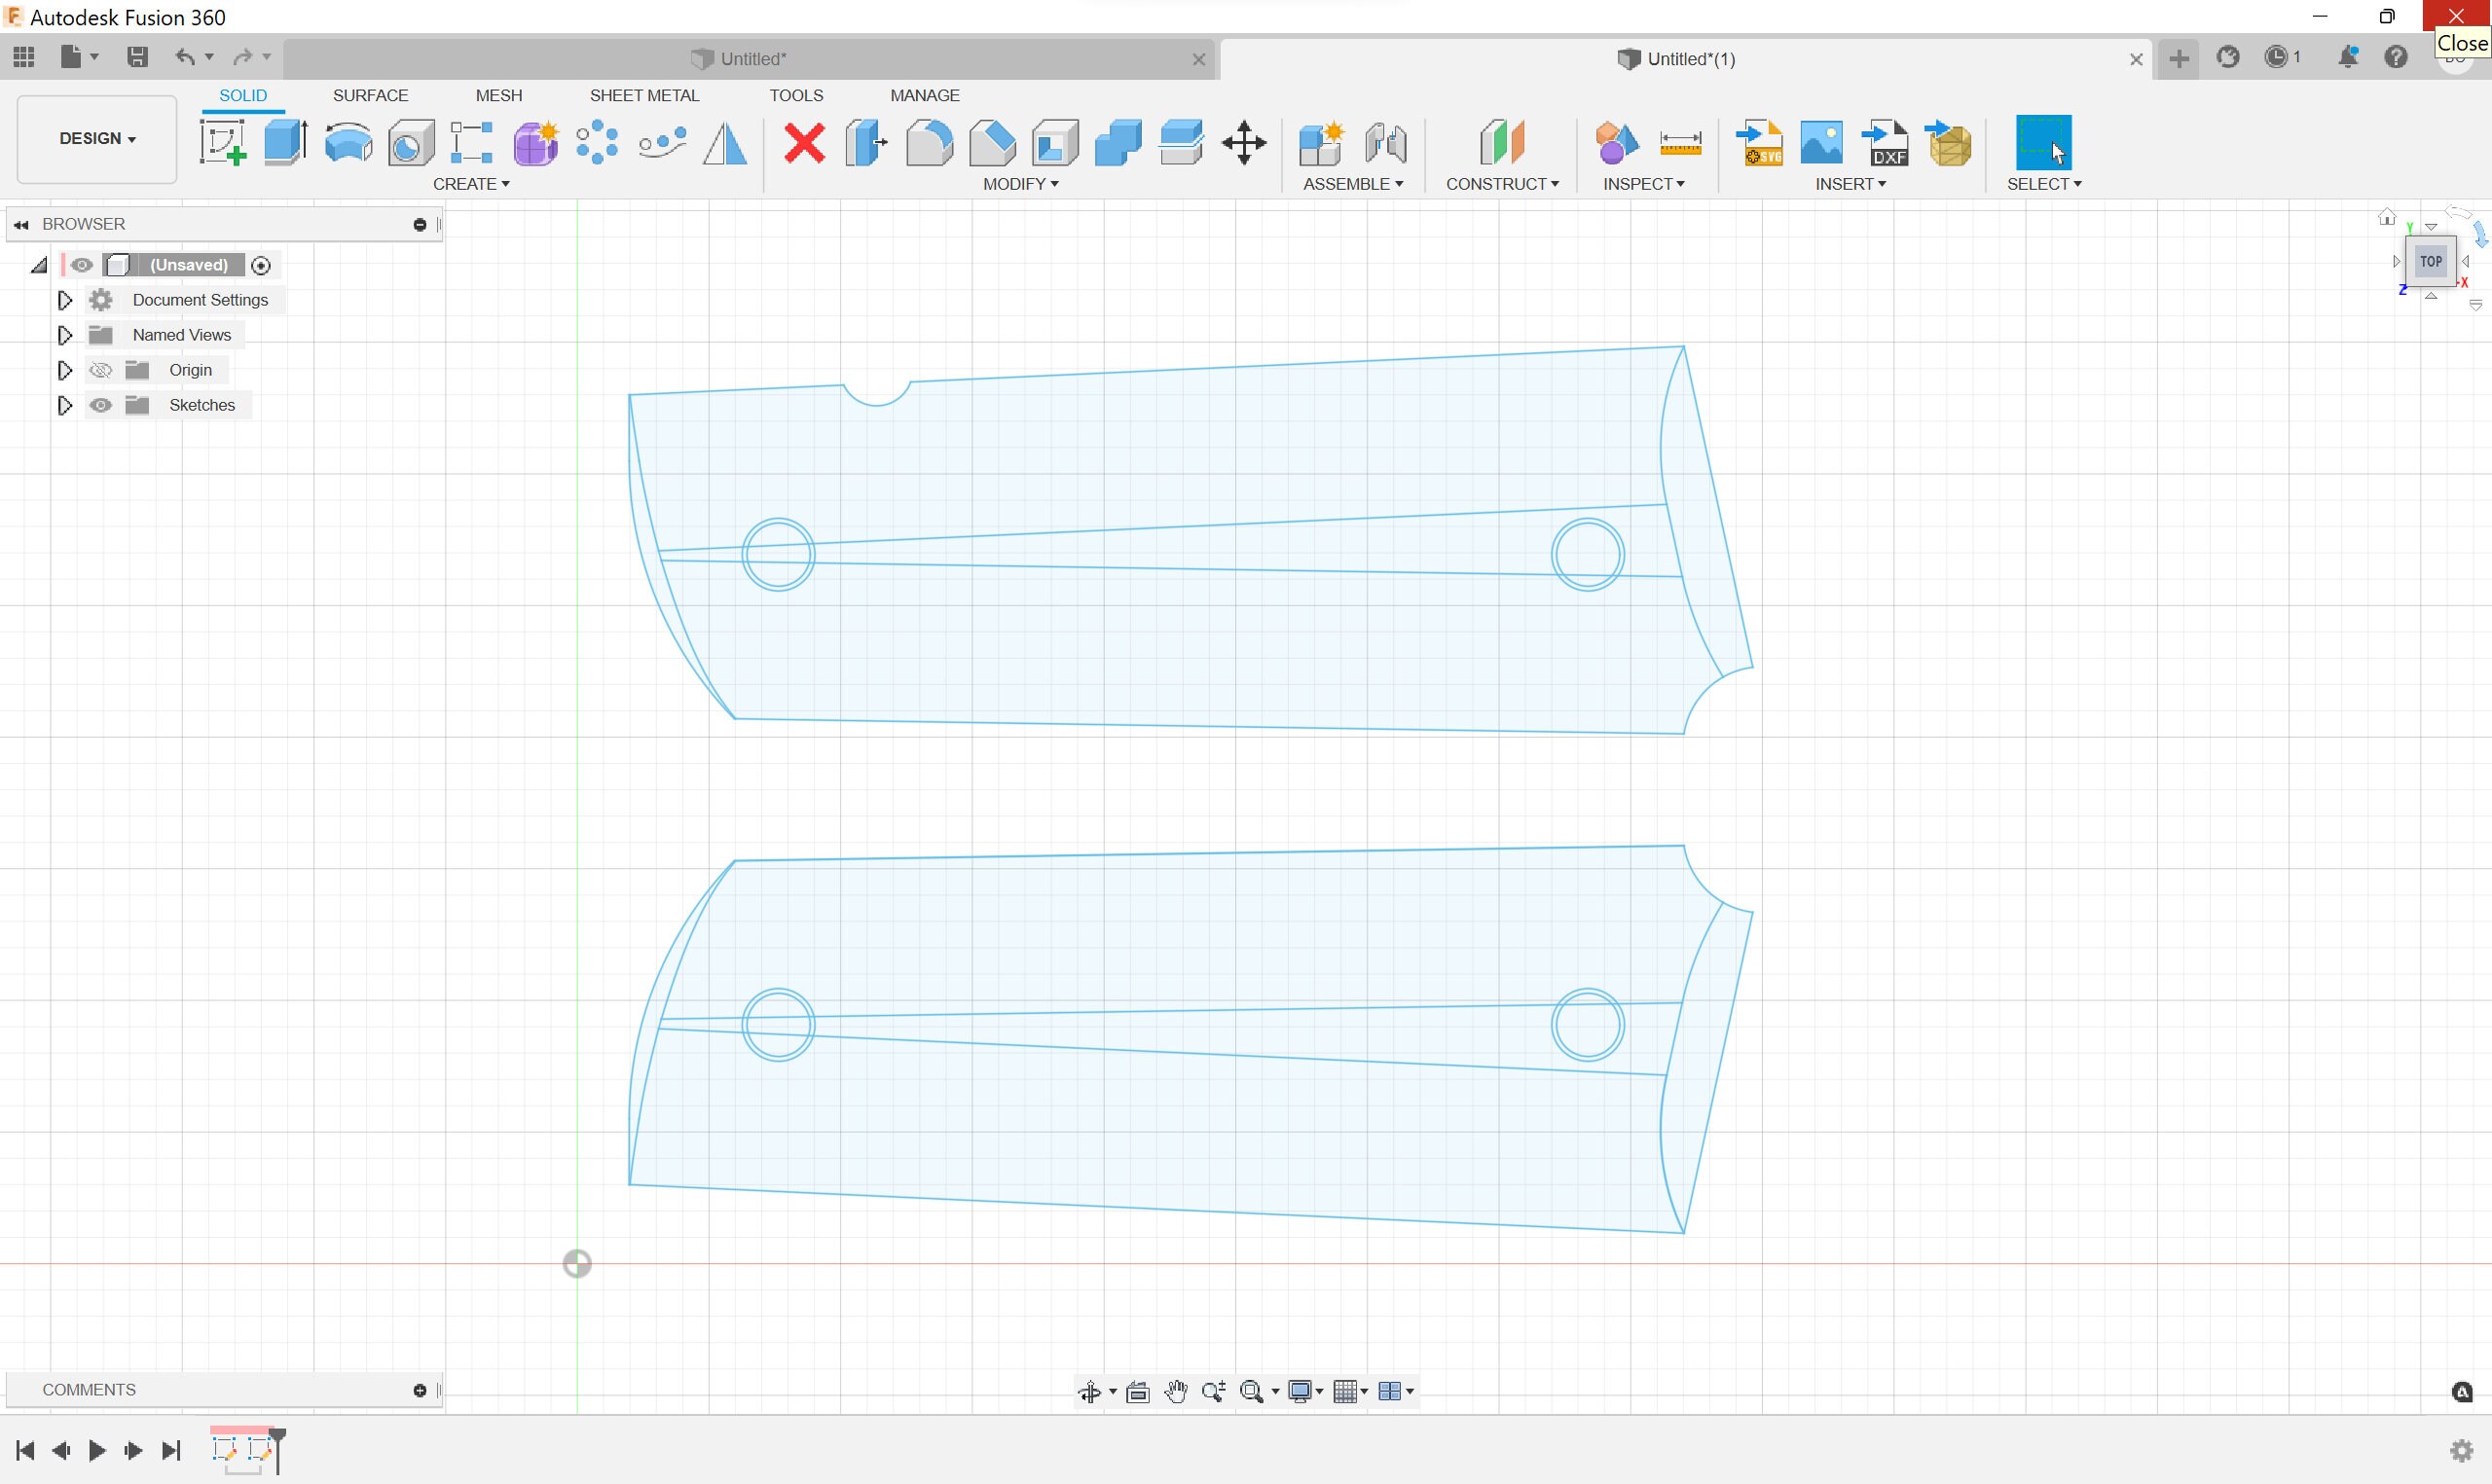Activate the Pan tool in navigation bar

pos(1176,1391)
